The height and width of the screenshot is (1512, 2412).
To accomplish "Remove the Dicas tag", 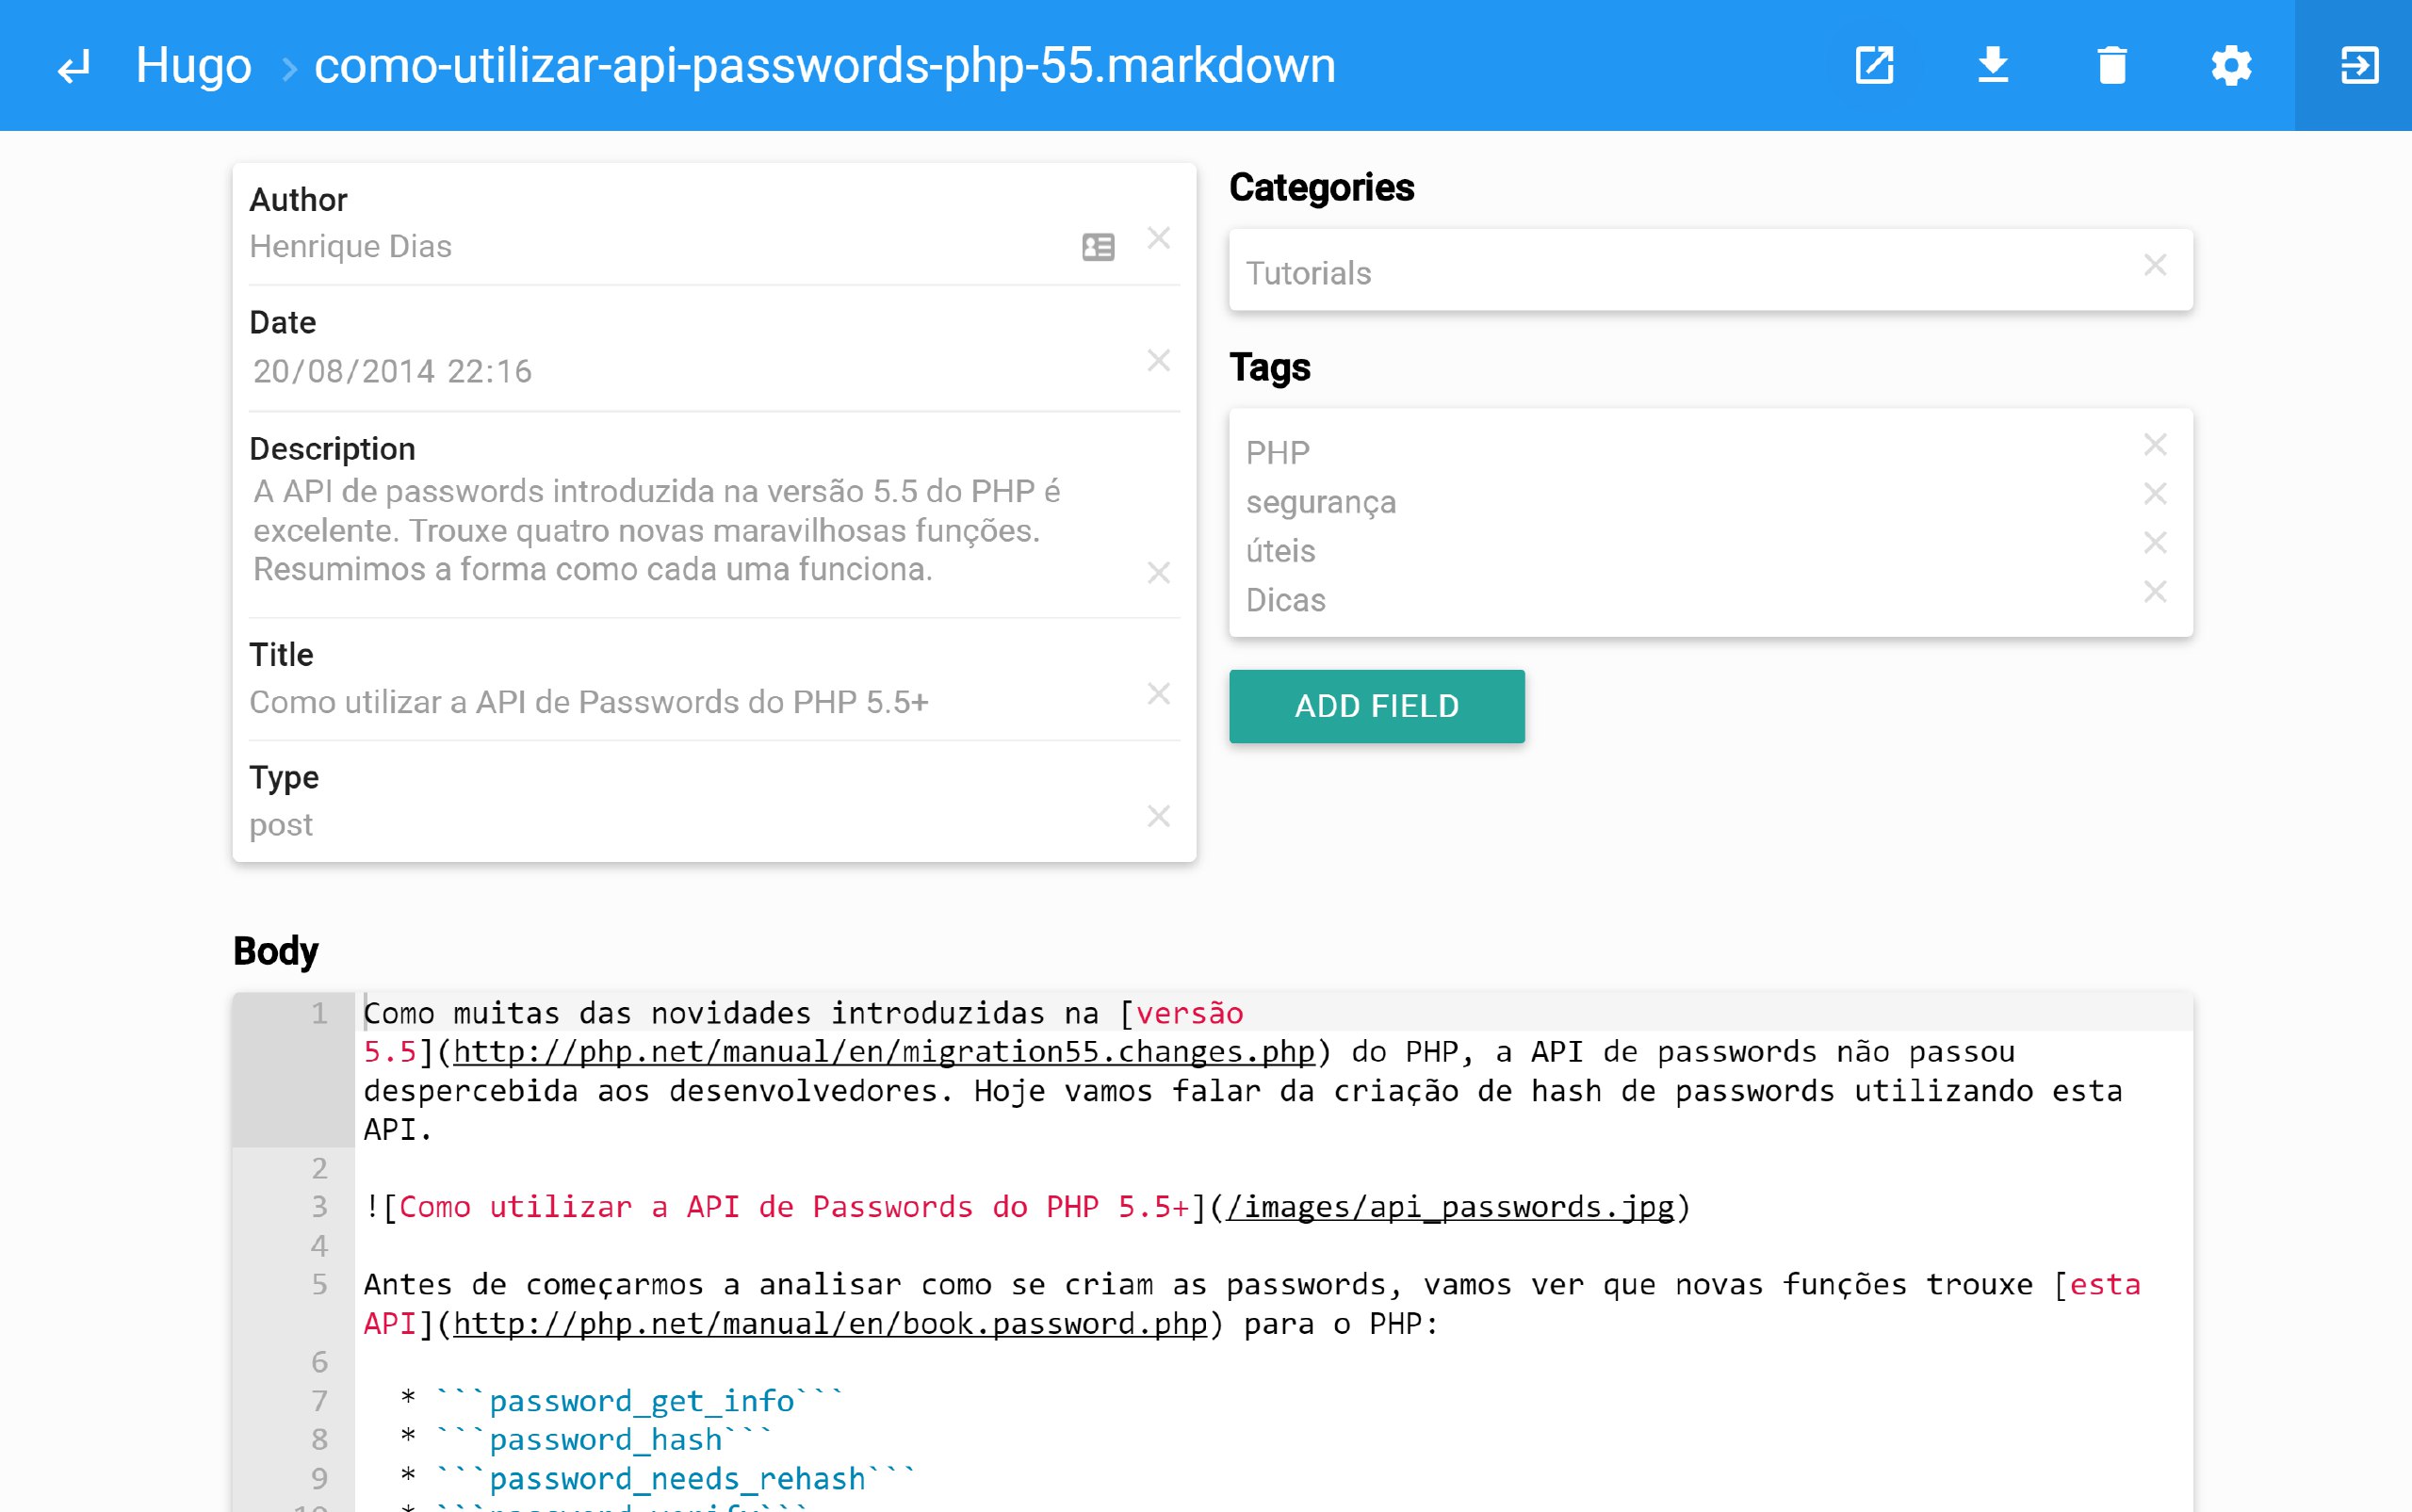I will tap(2155, 591).
